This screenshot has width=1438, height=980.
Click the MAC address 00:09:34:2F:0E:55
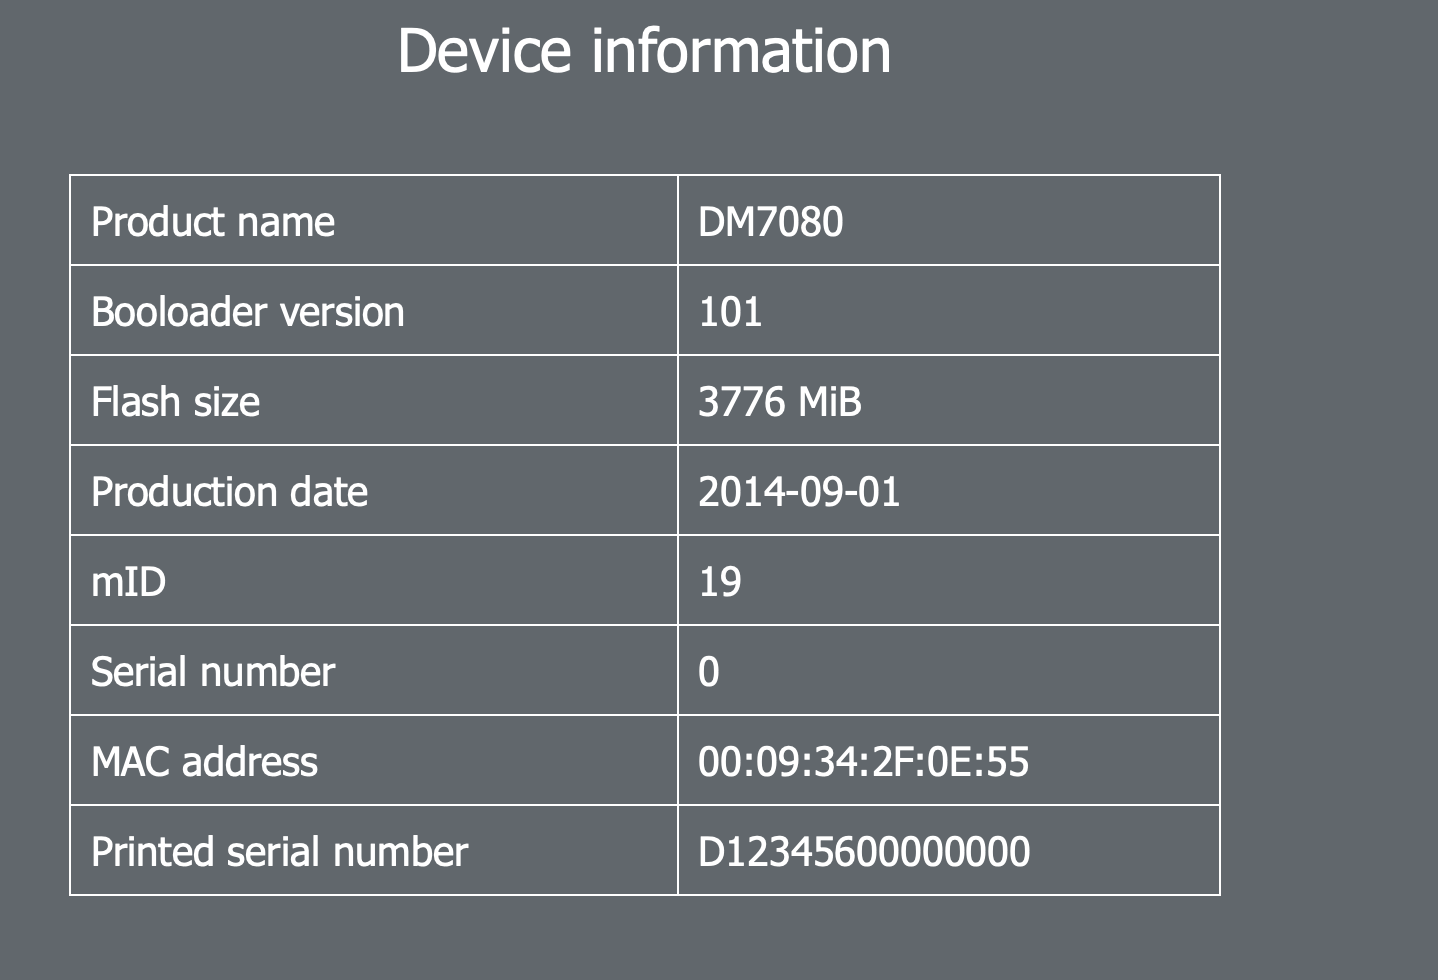pos(863,762)
